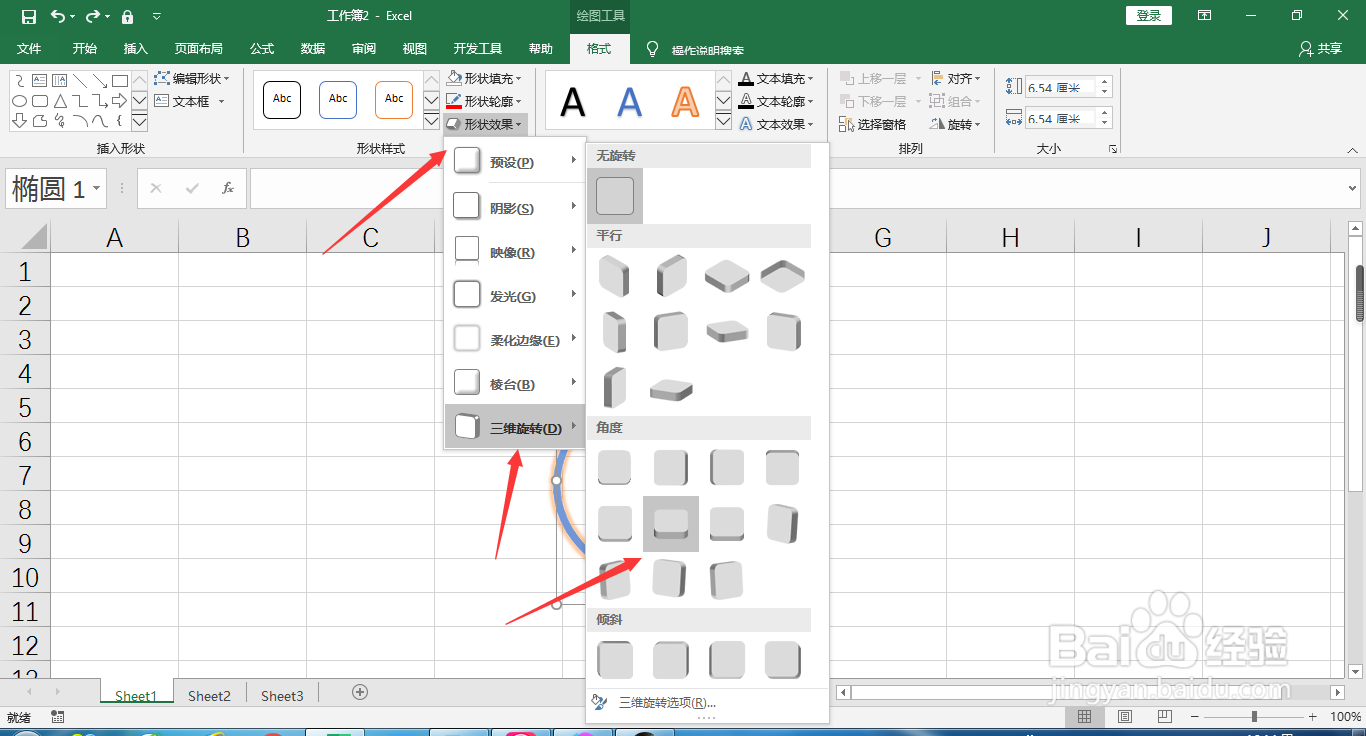Viewport: 1366px width, 736px height.
Task: Apply the blue outline Abc shape style
Action: [338, 99]
